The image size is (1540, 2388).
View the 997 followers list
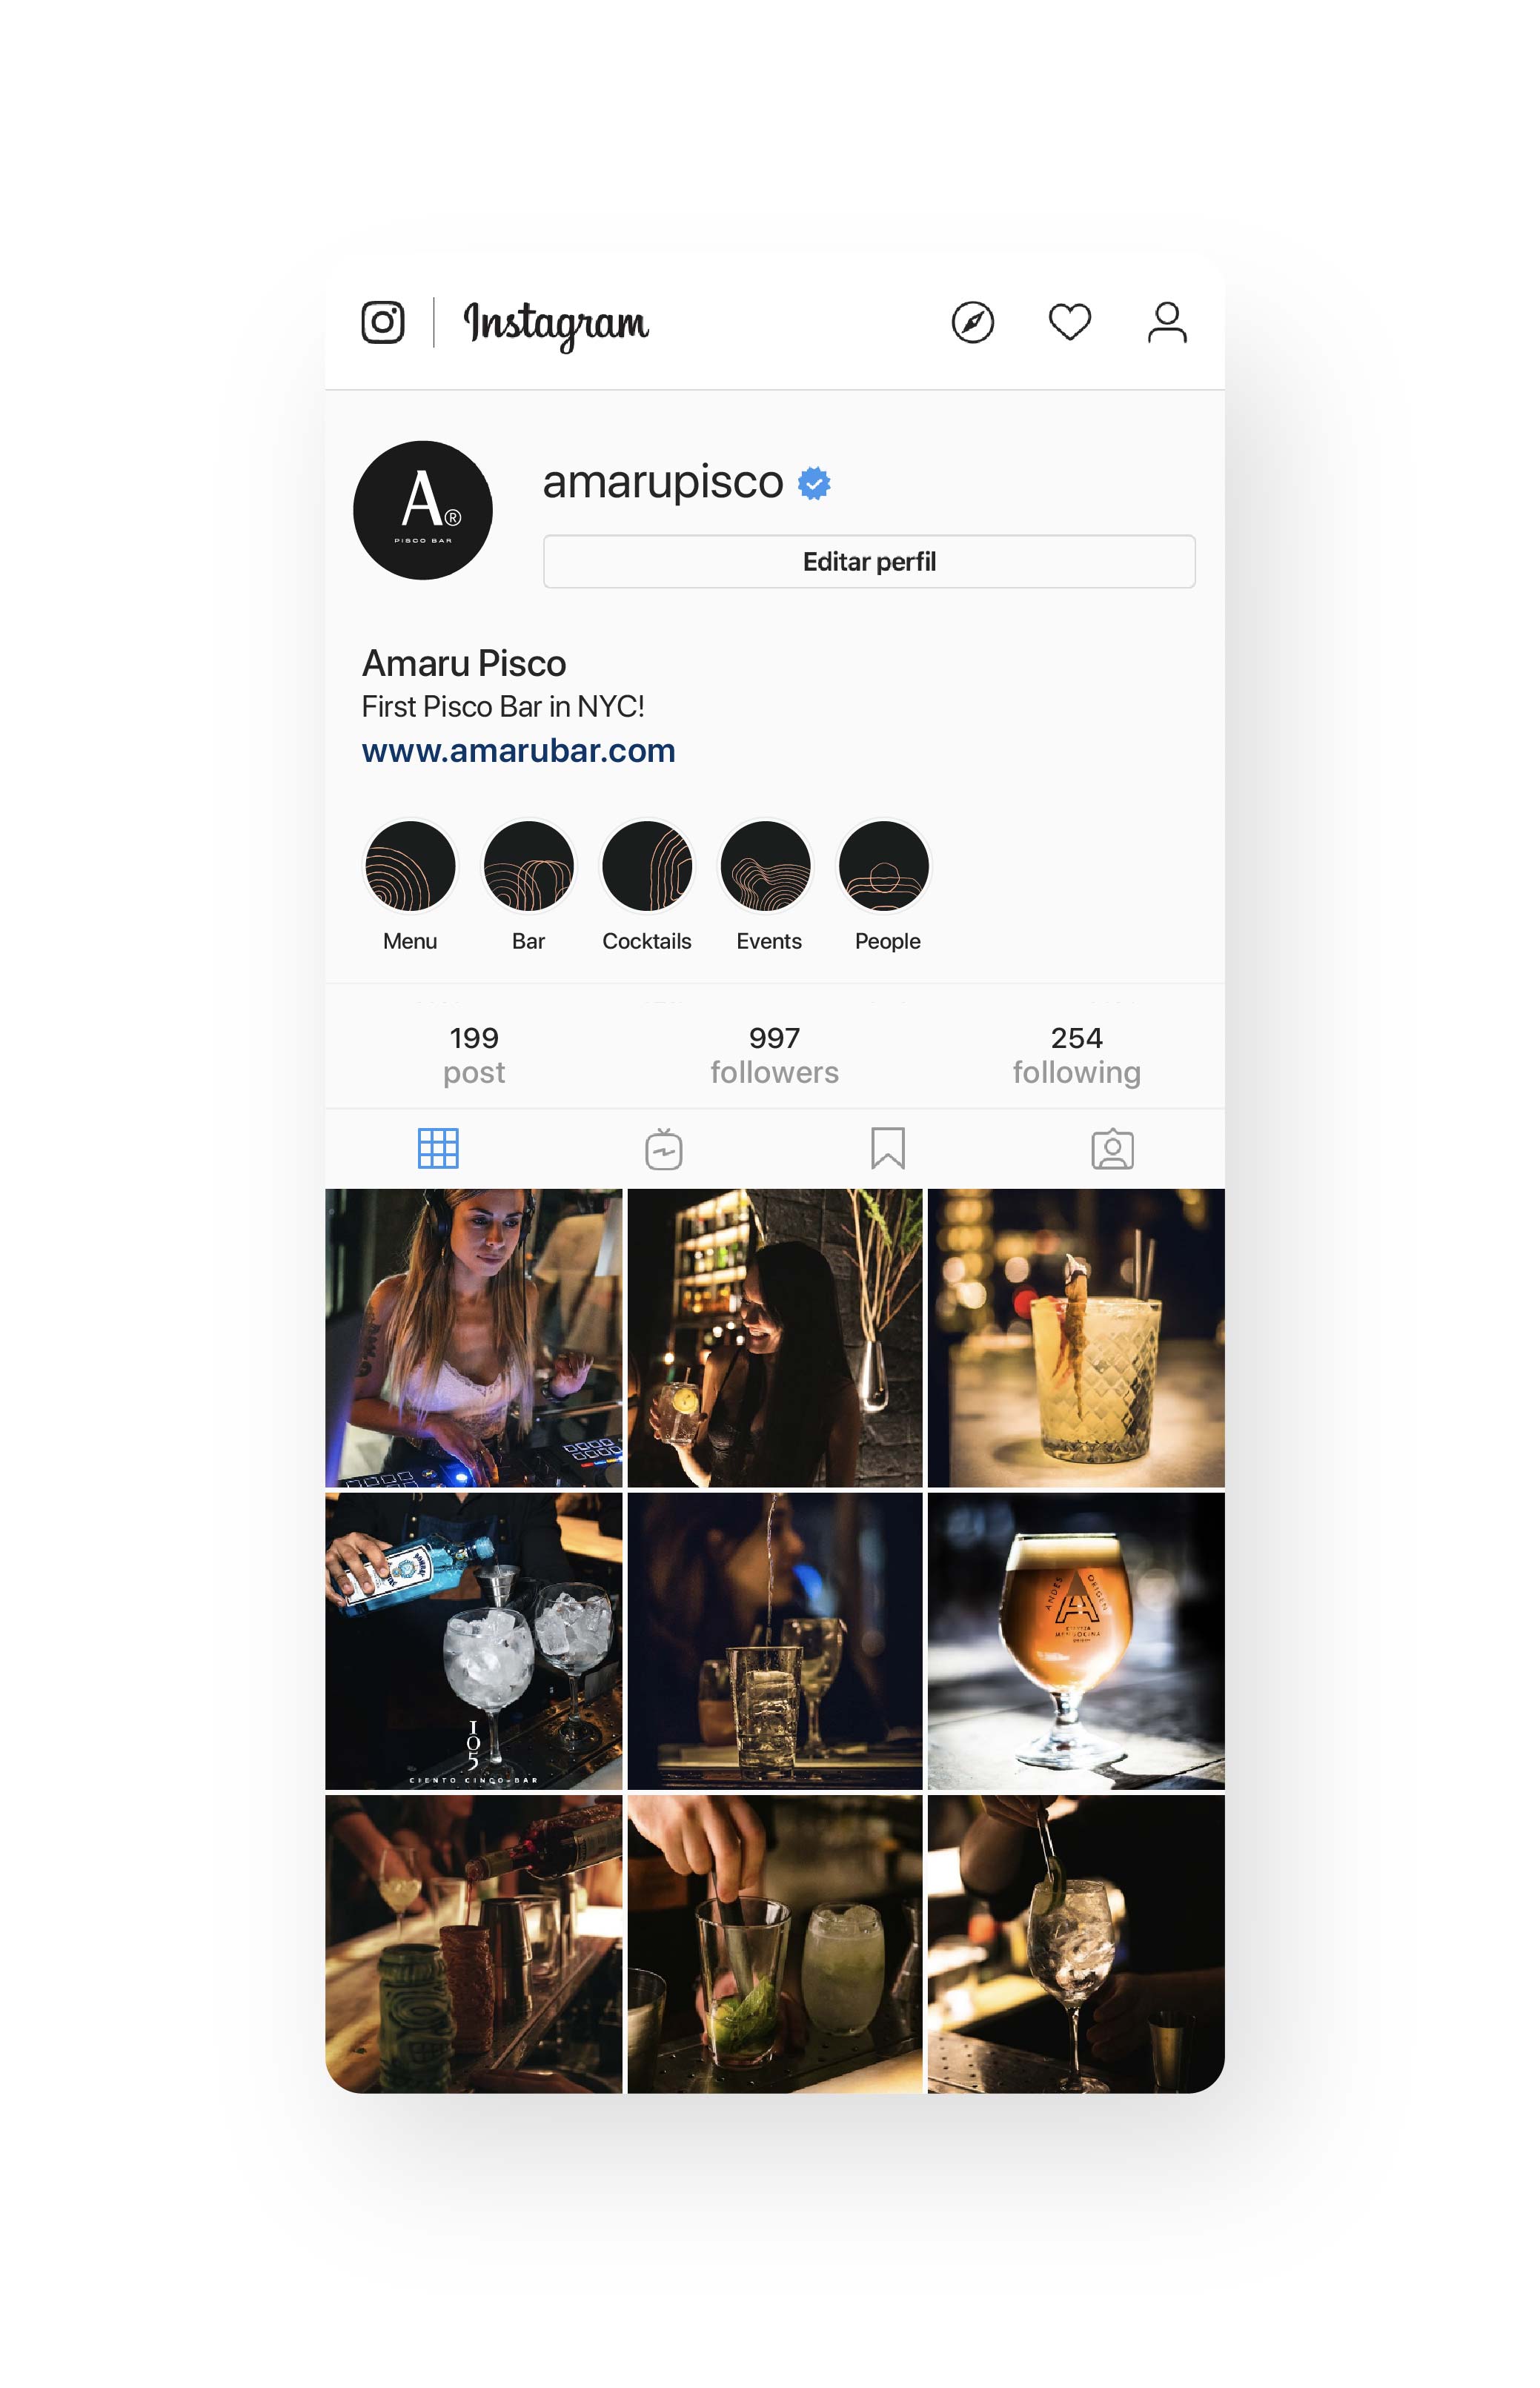[774, 1054]
